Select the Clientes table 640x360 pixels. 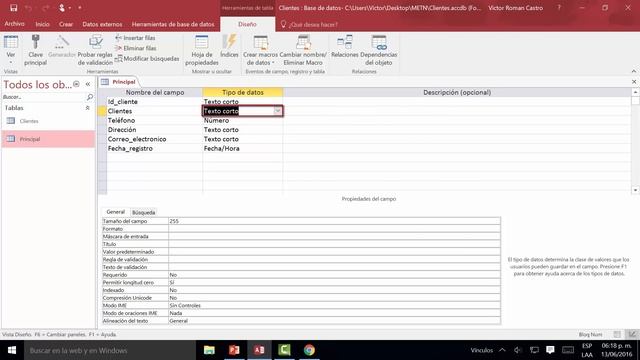(49, 121)
